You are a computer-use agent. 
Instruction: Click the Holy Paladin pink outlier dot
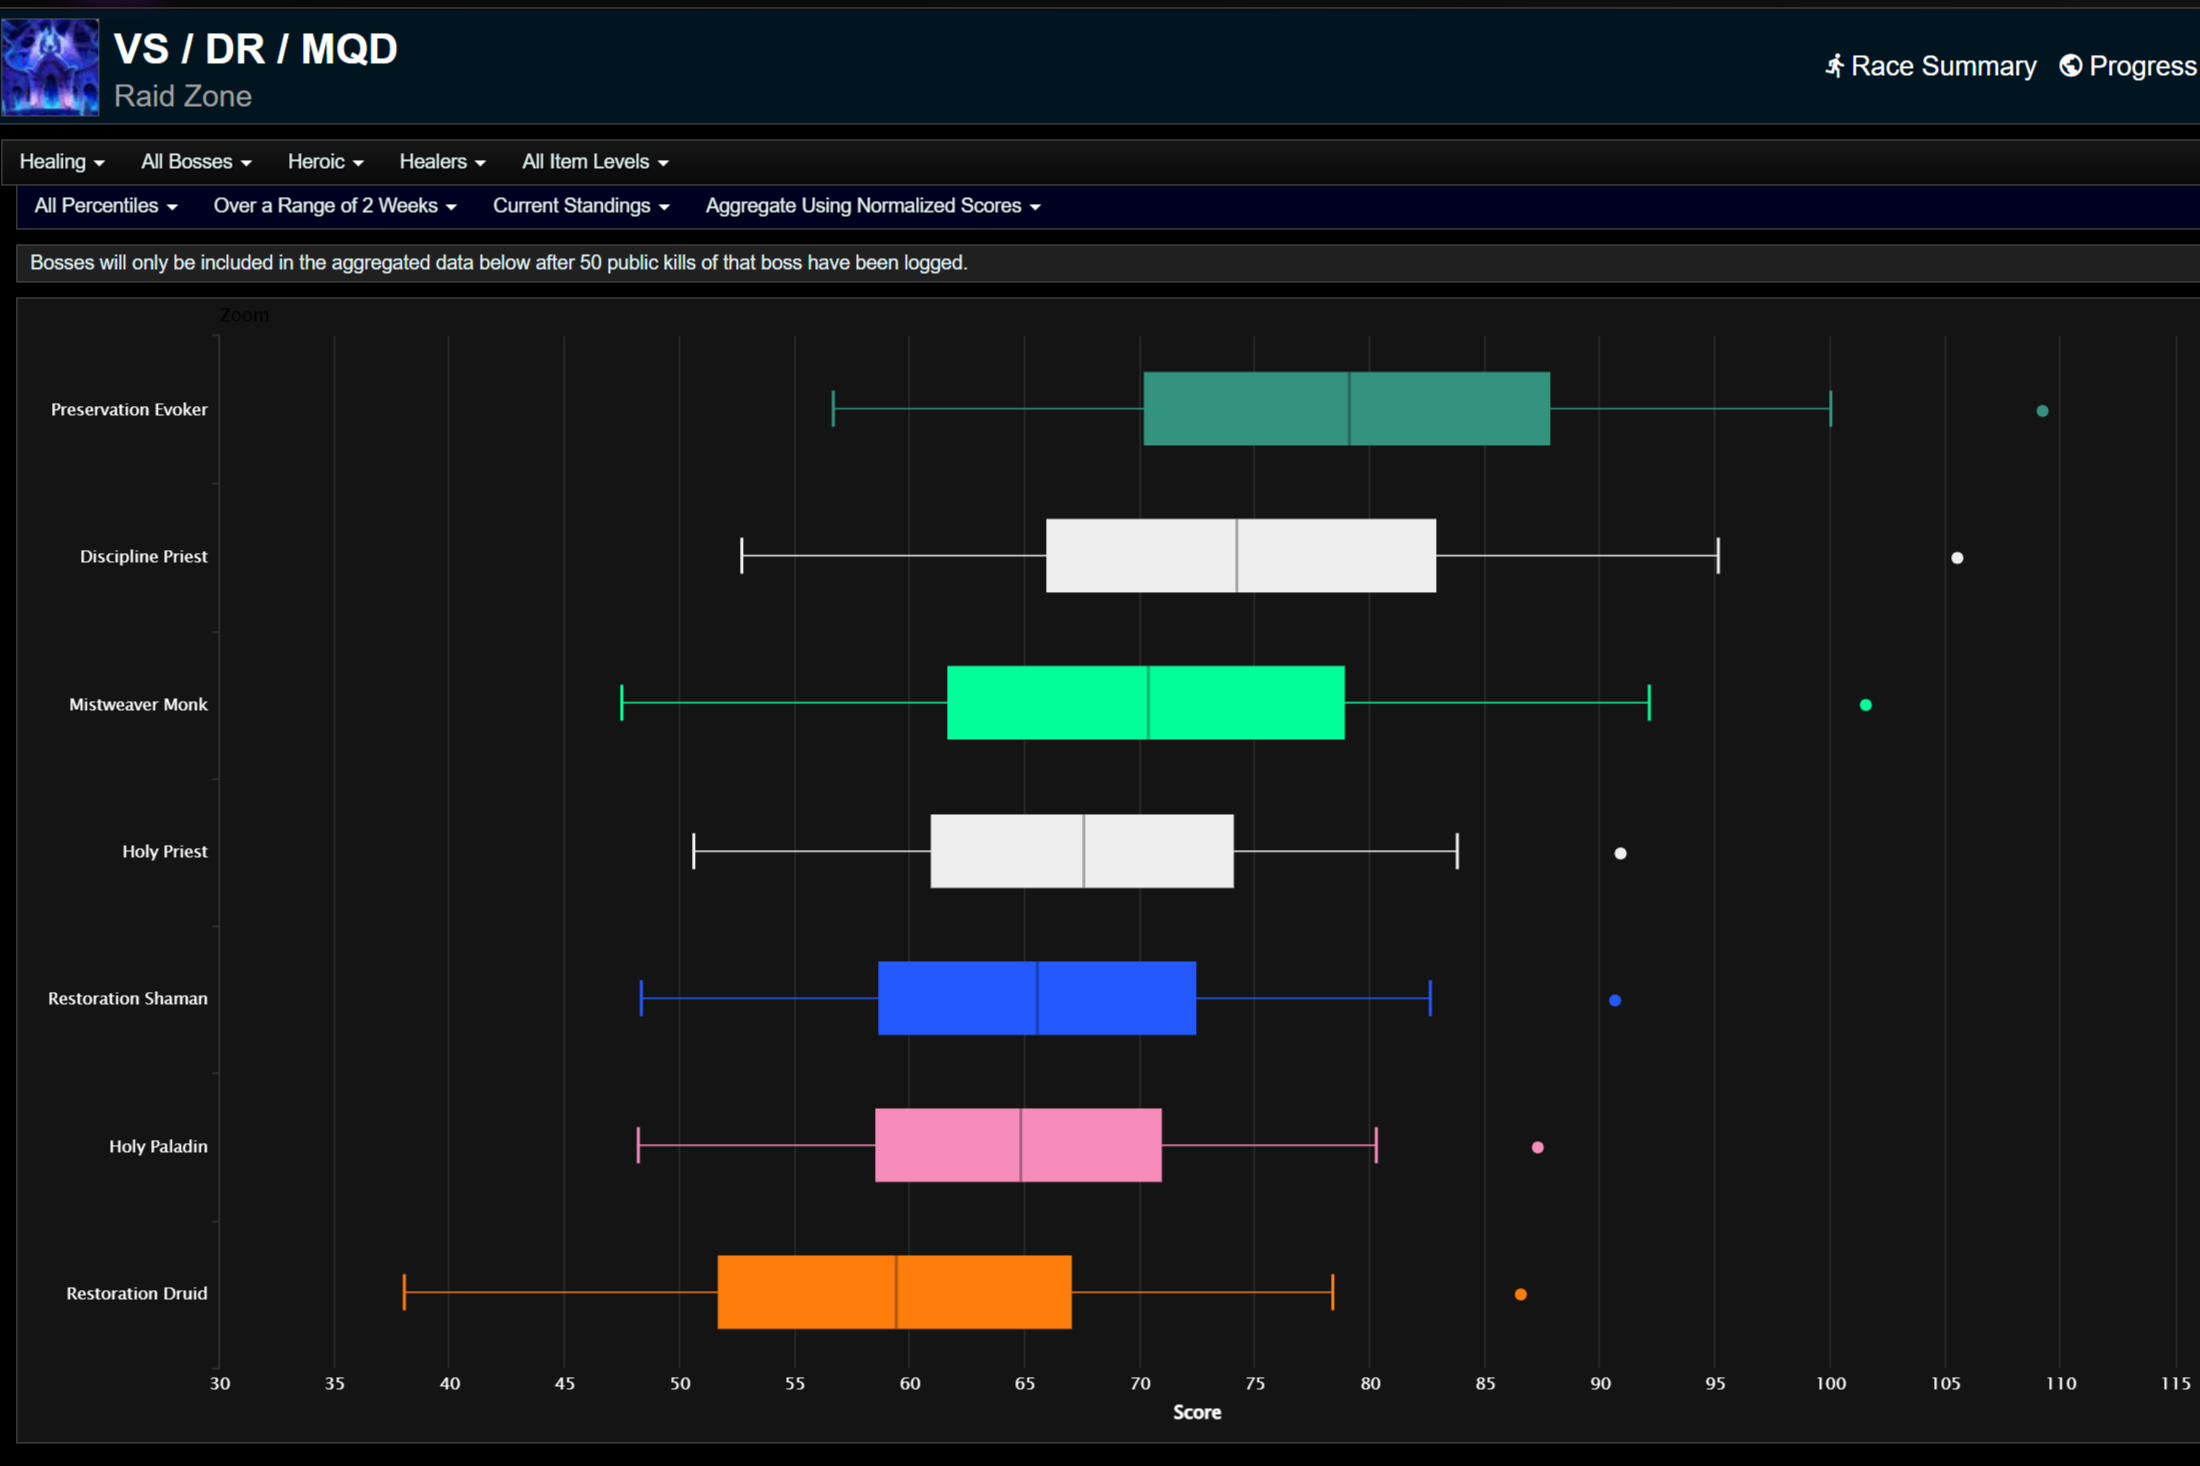[x=1537, y=1147]
